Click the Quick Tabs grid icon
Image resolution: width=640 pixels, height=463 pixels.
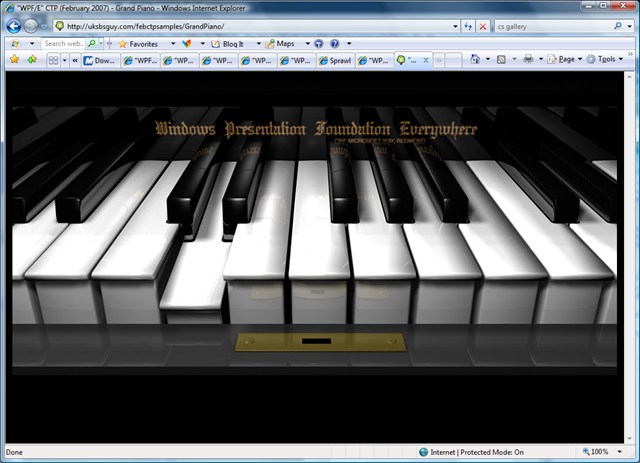53,60
